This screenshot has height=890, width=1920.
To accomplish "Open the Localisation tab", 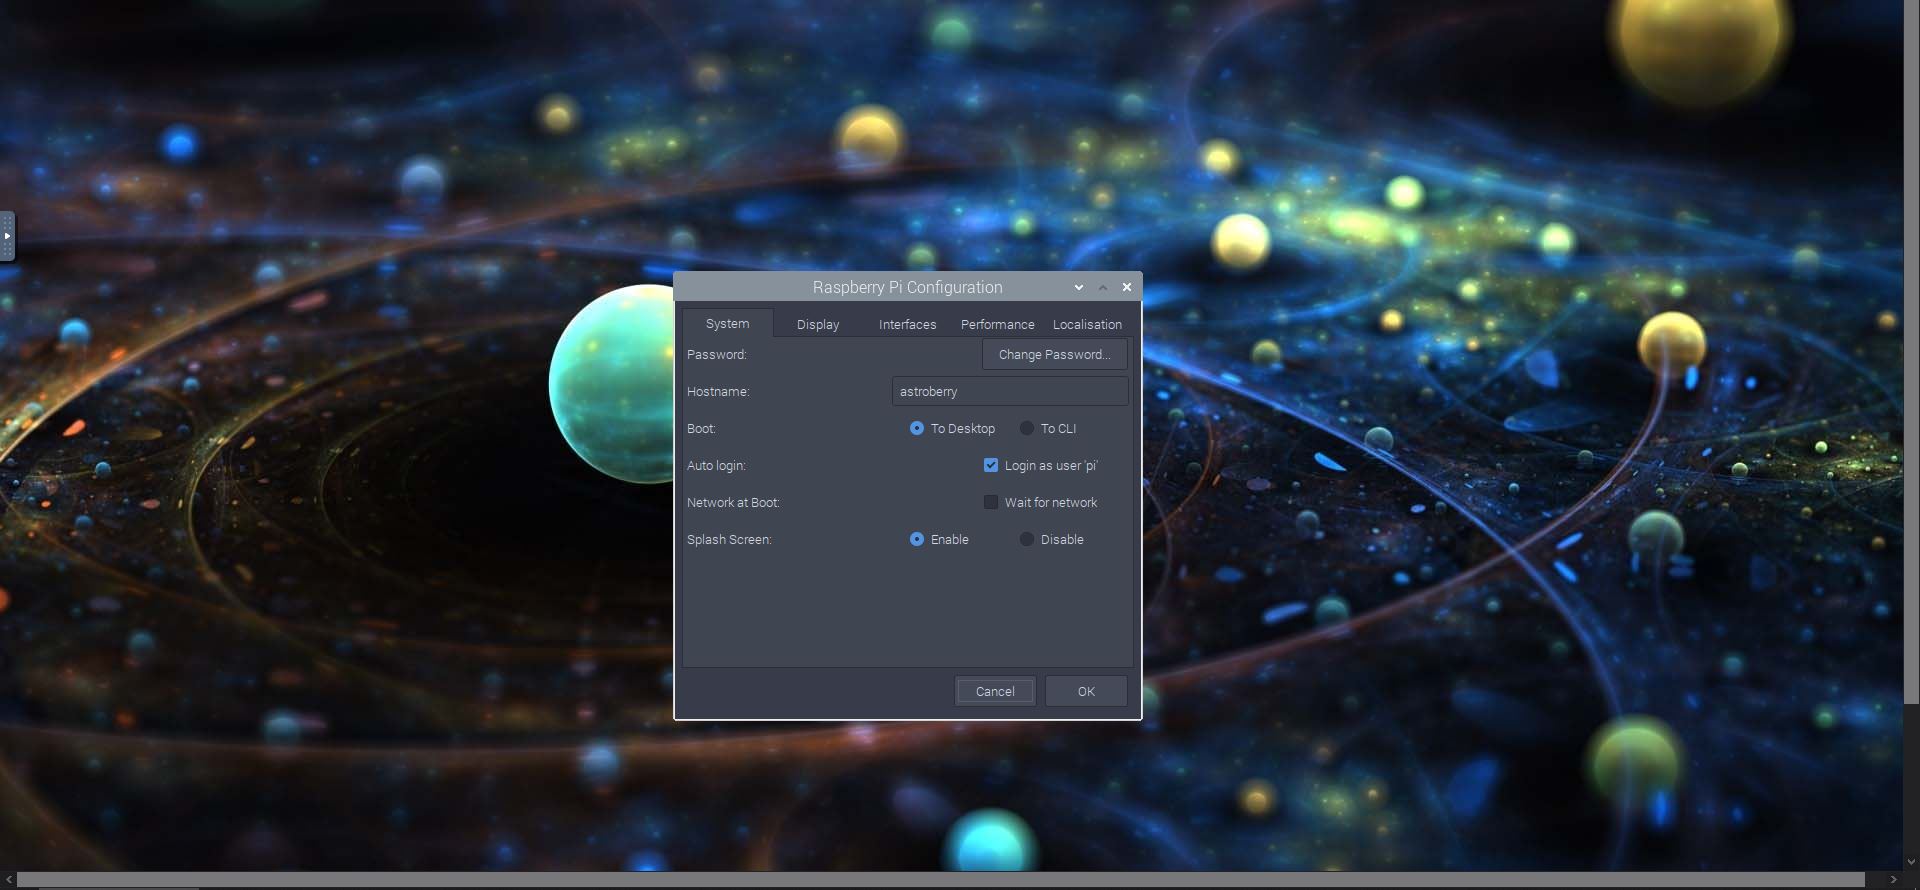I will pyautogui.click(x=1087, y=324).
